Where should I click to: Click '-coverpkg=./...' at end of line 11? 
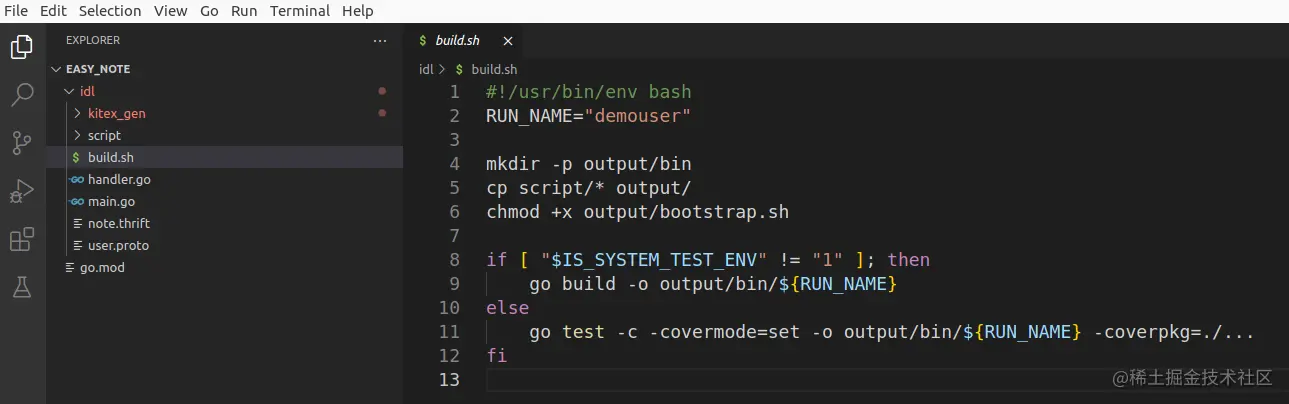[1173, 332]
